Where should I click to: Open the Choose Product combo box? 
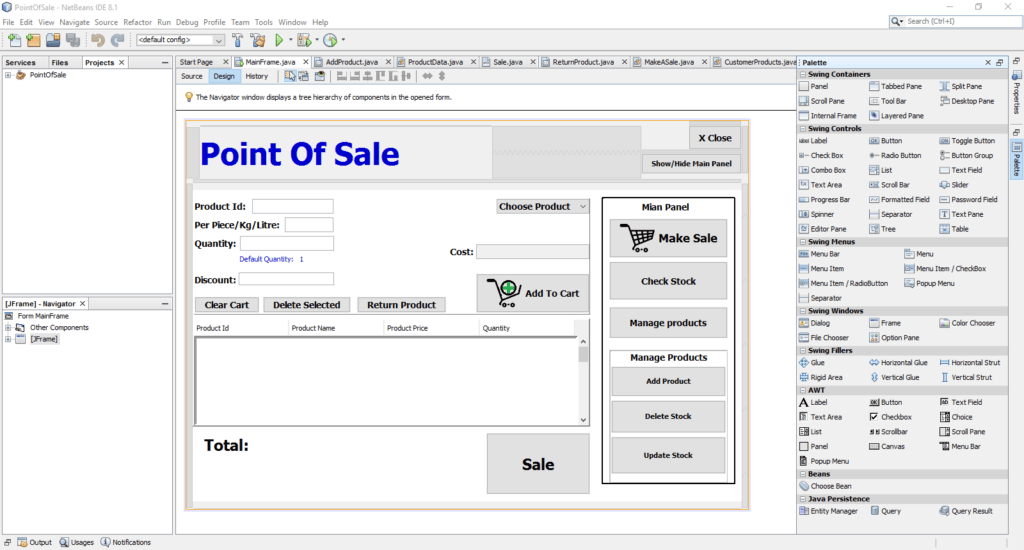click(x=542, y=206)
